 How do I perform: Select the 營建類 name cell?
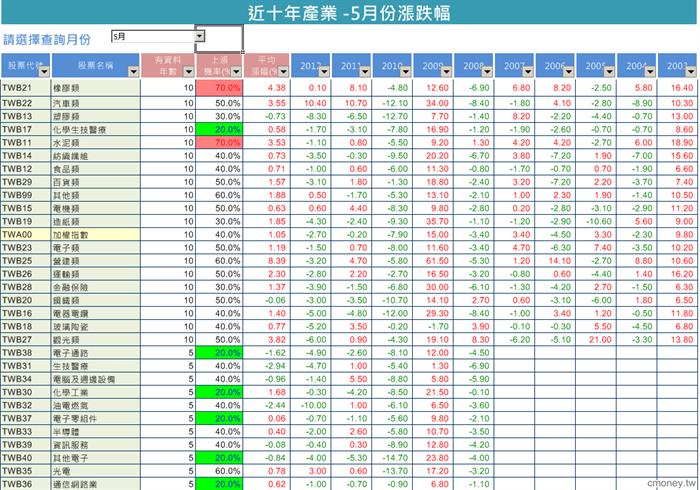click(x=96, y=261)
